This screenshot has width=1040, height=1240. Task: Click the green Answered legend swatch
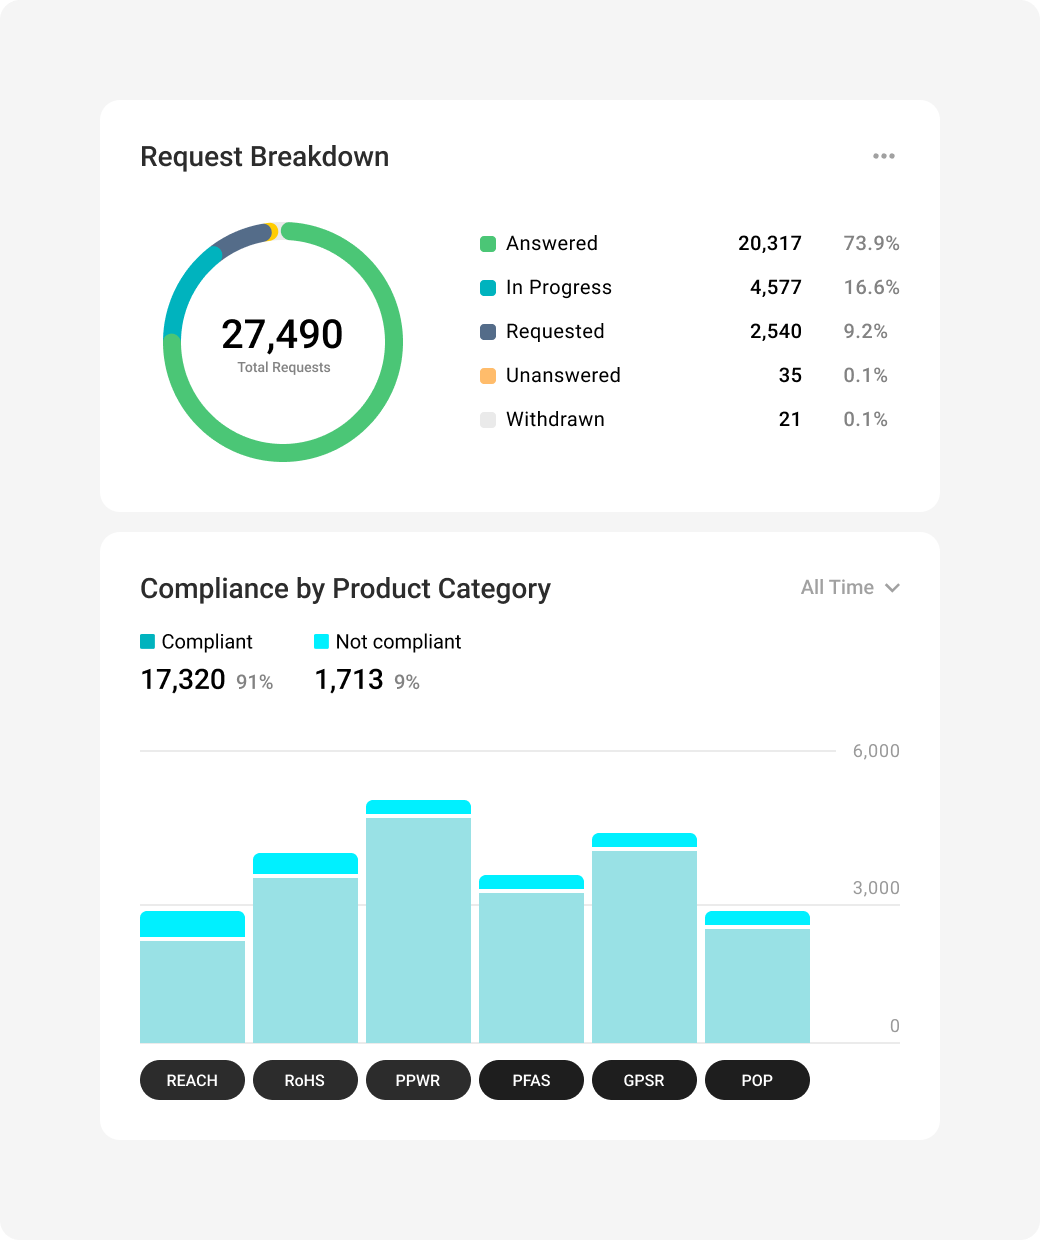pos(488,244)
